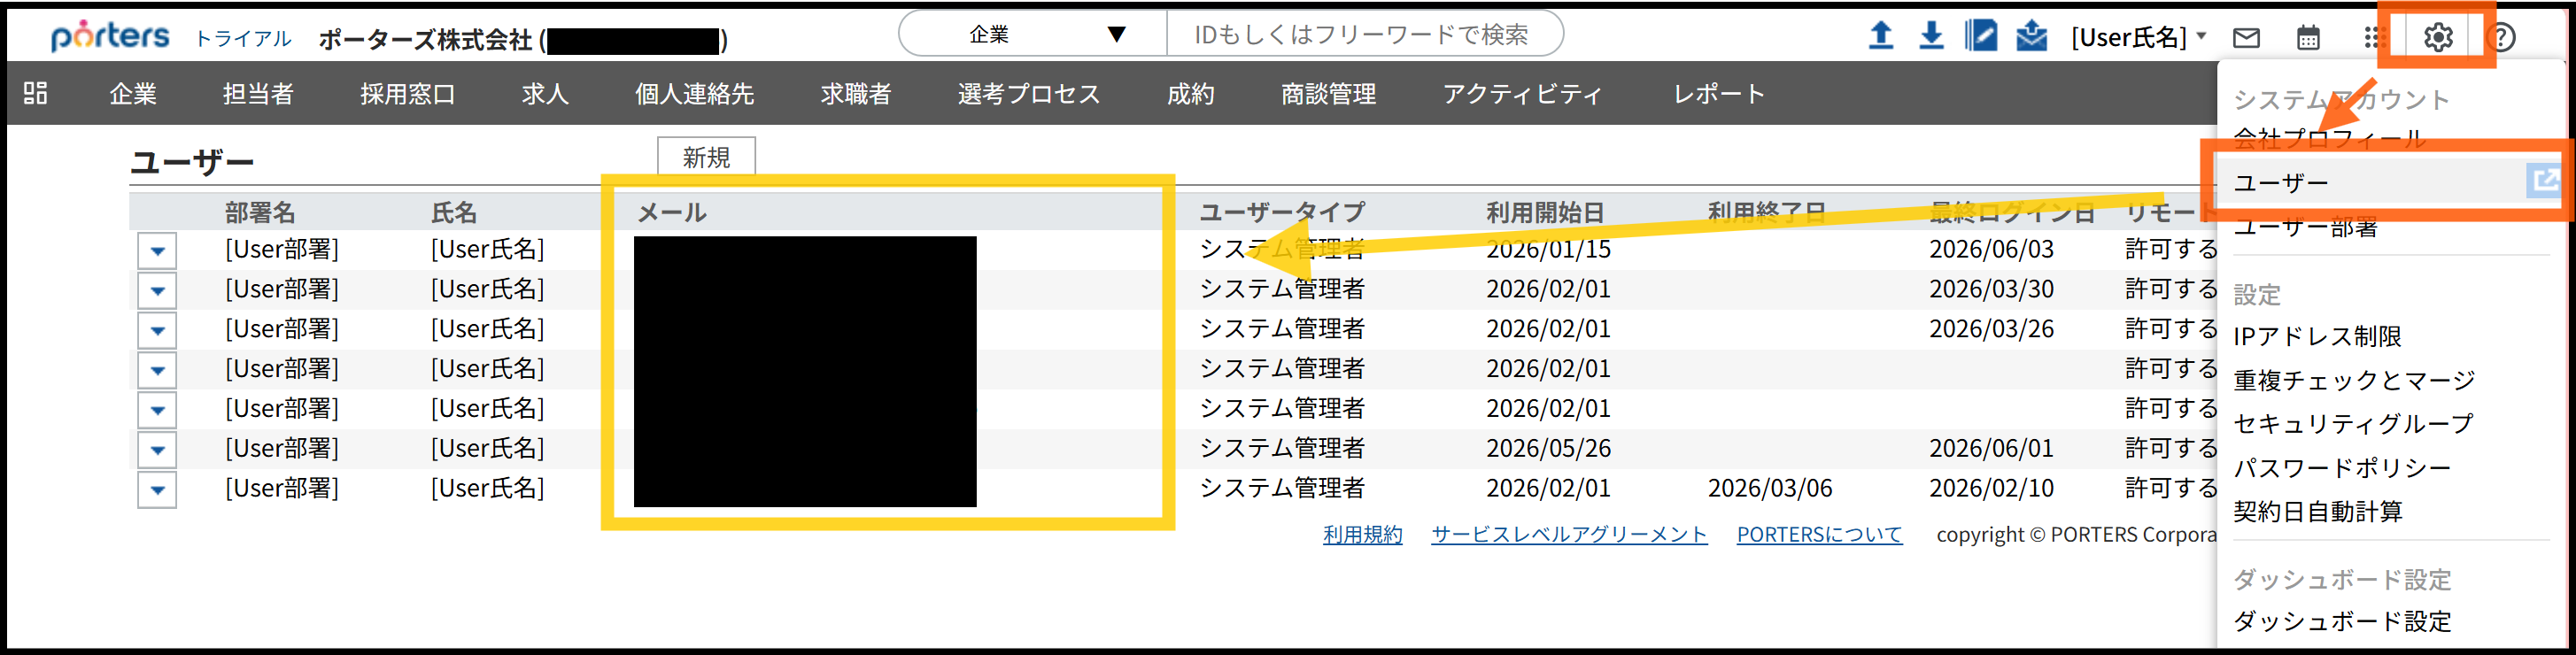This screenshot has height=655, width=2576.
Task: Open the レポート navigation tab
Action: click(1719, 93)
